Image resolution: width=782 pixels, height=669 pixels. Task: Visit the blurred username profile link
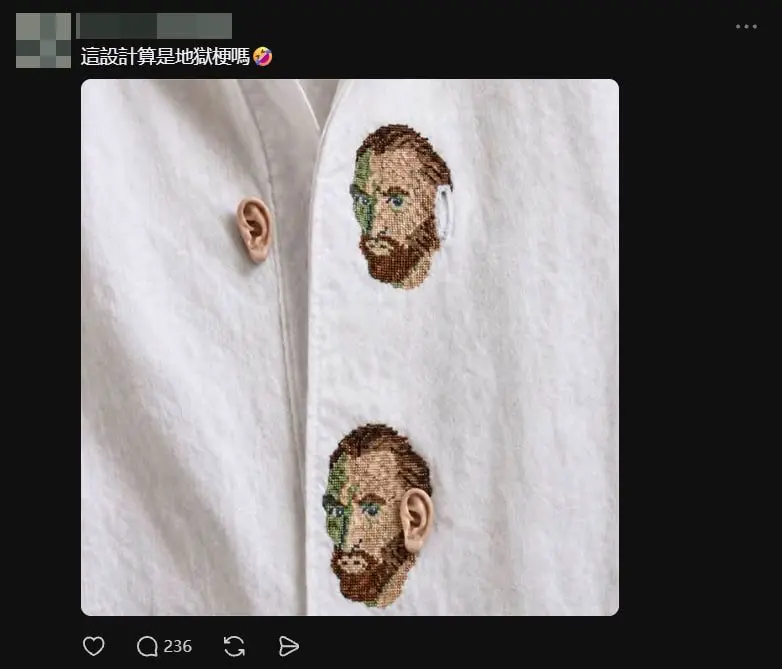(154, 26)
